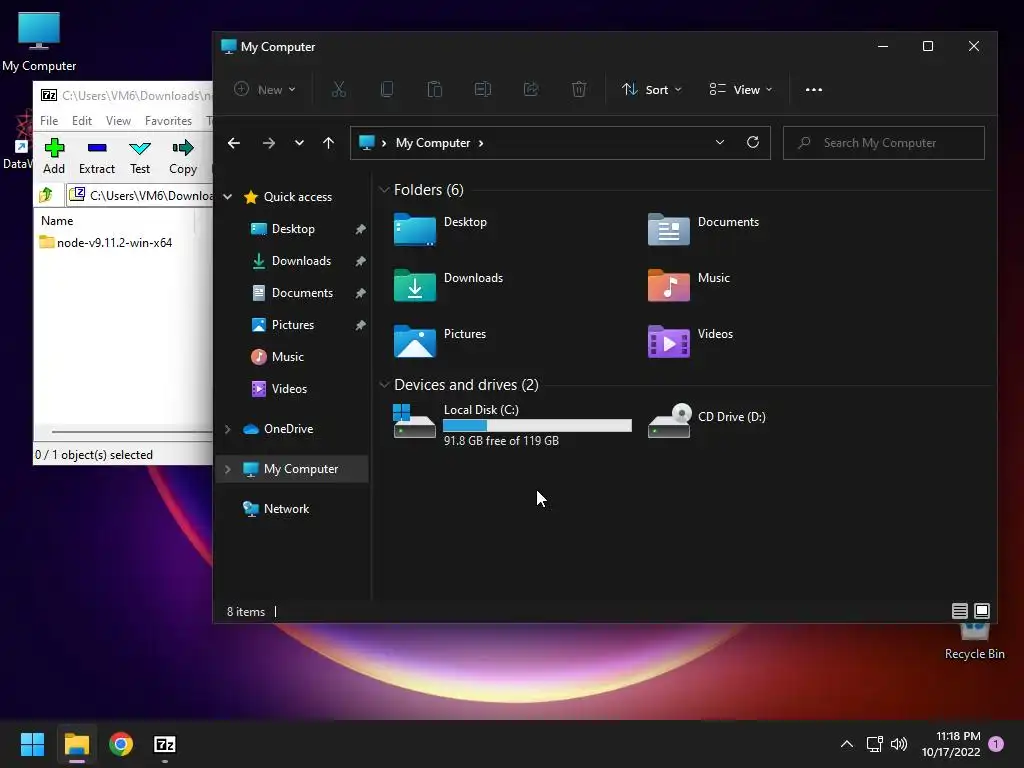
Task: Expand the My Computer tree node
Action: 227,469
